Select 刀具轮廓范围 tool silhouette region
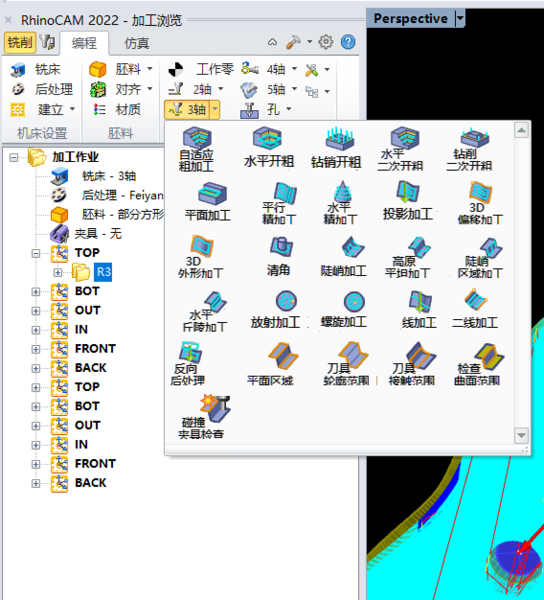 click(346, 364)
